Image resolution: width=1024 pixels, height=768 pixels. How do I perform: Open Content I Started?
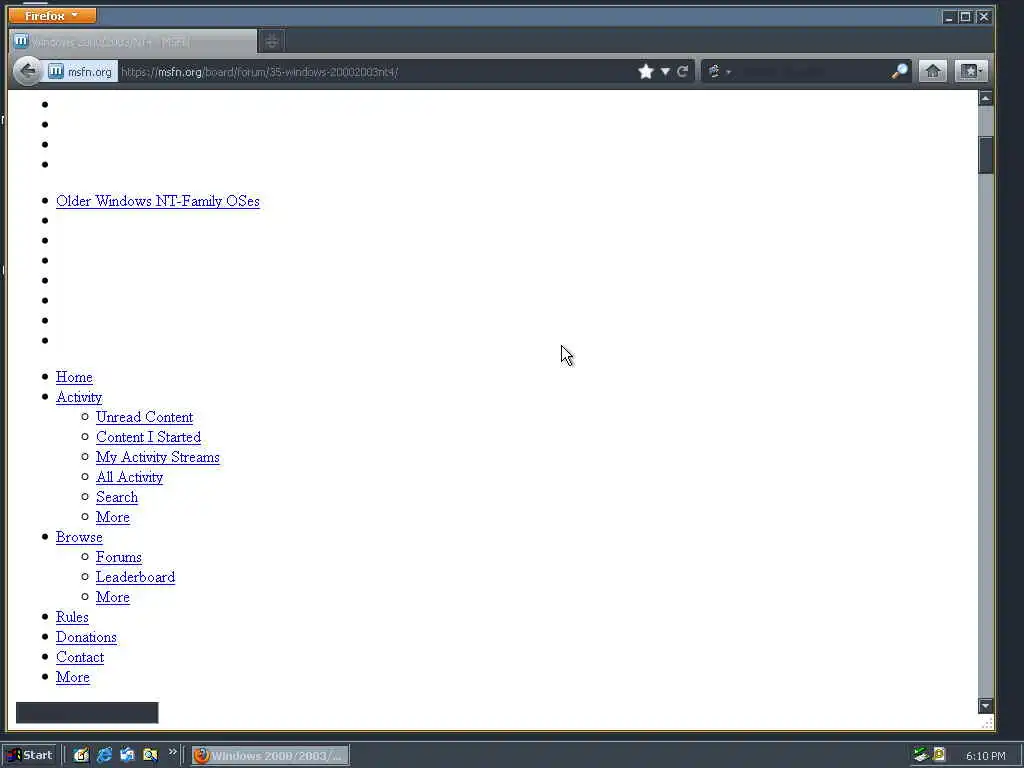pyautogui.click(x=148, y=437)
